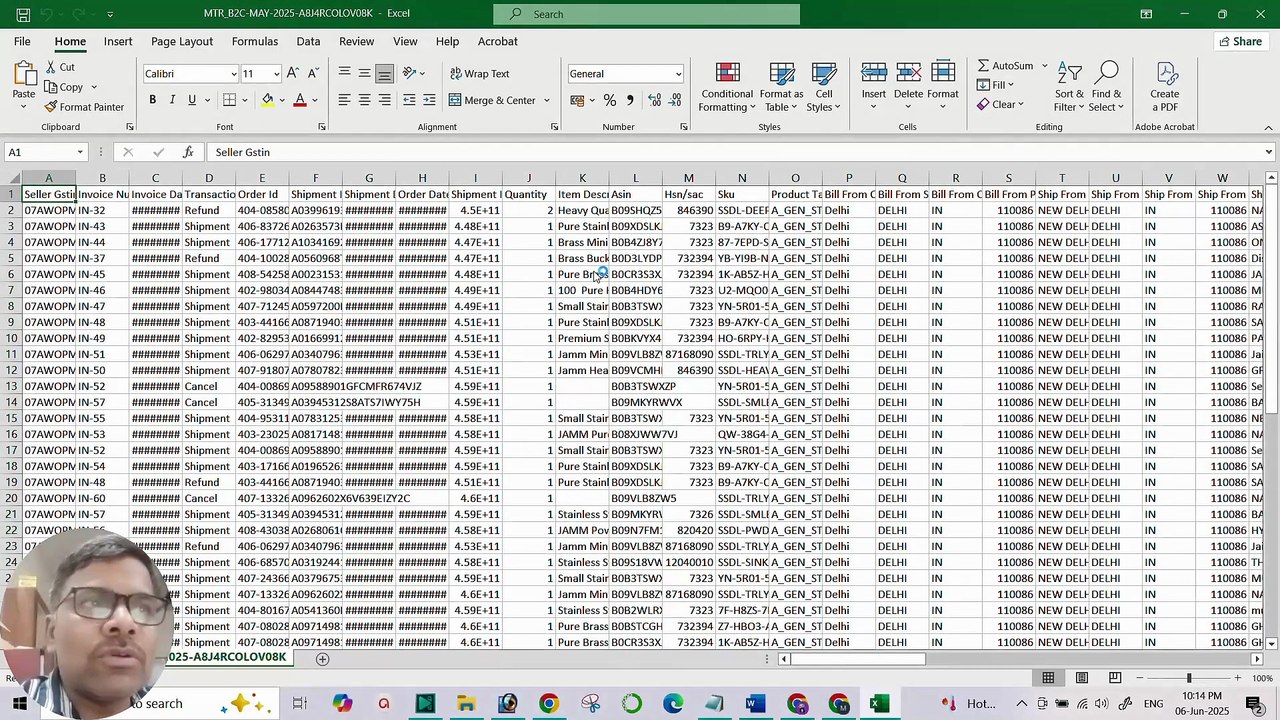
Task: Click the Save icon in title bar
Action: (23, 14)
